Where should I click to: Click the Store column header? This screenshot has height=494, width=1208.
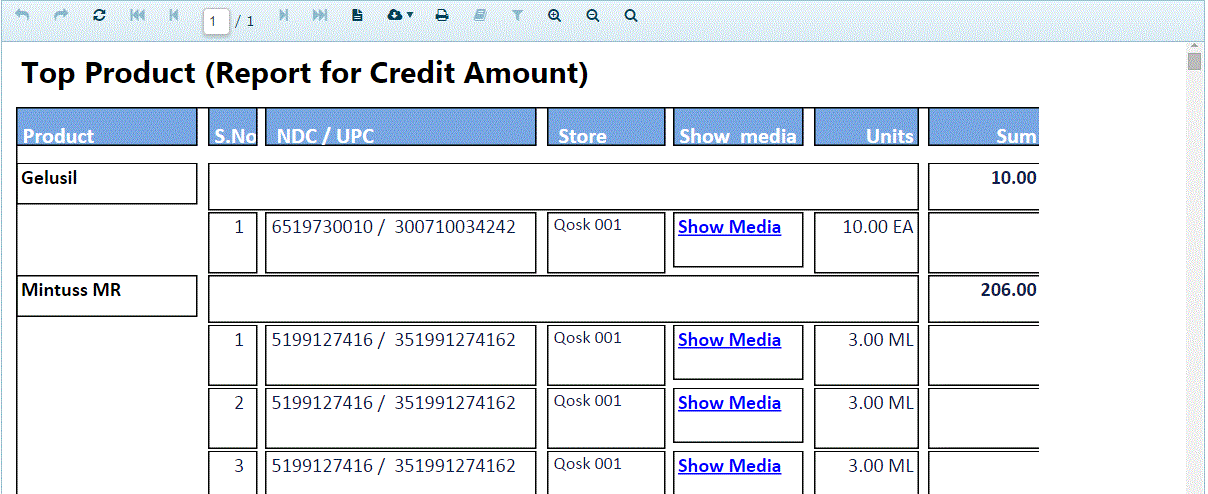click(x=606, y=127)
